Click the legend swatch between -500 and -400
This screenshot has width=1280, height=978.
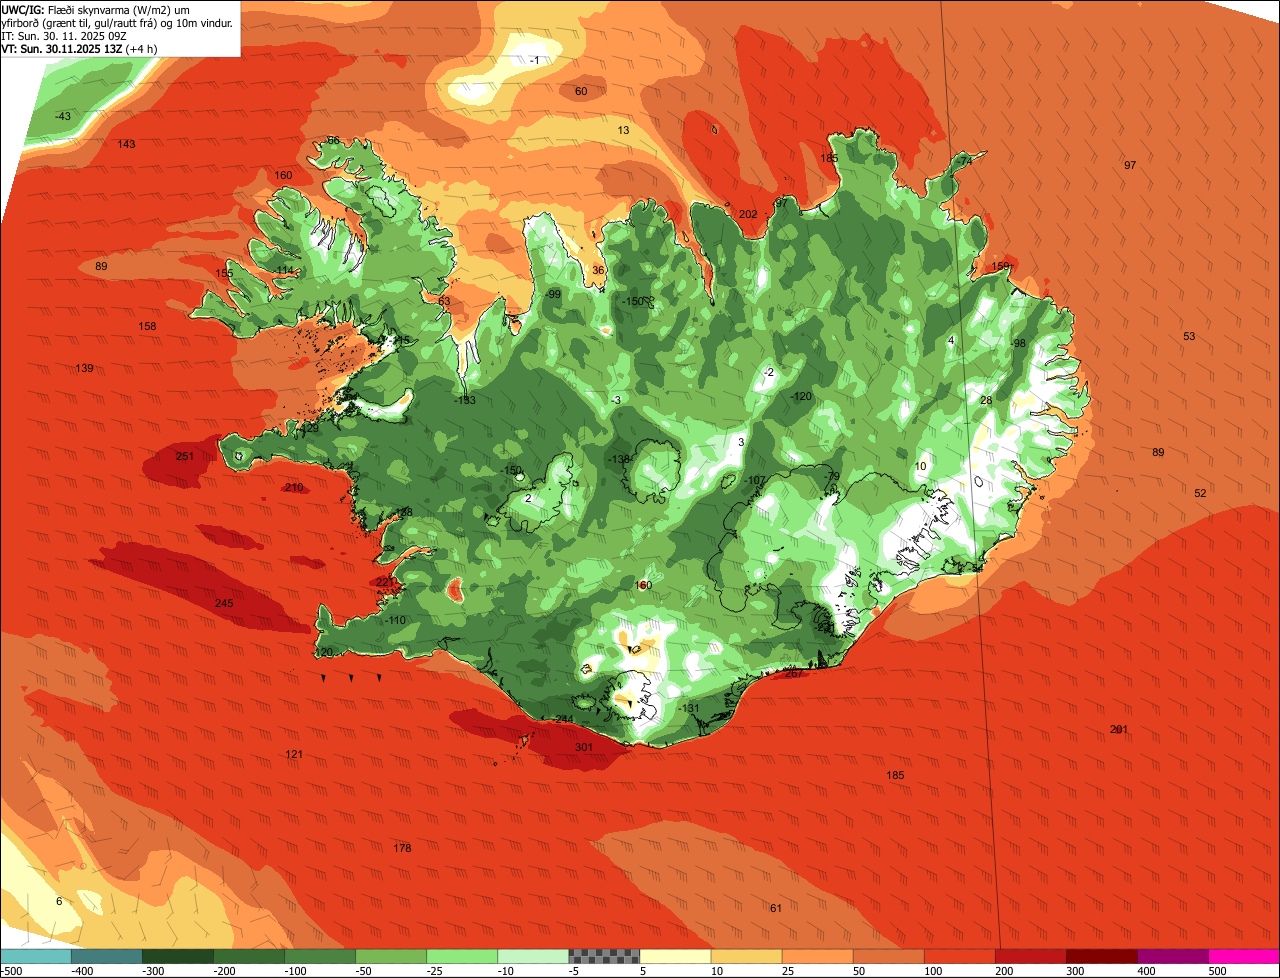(x=36, y=956)
